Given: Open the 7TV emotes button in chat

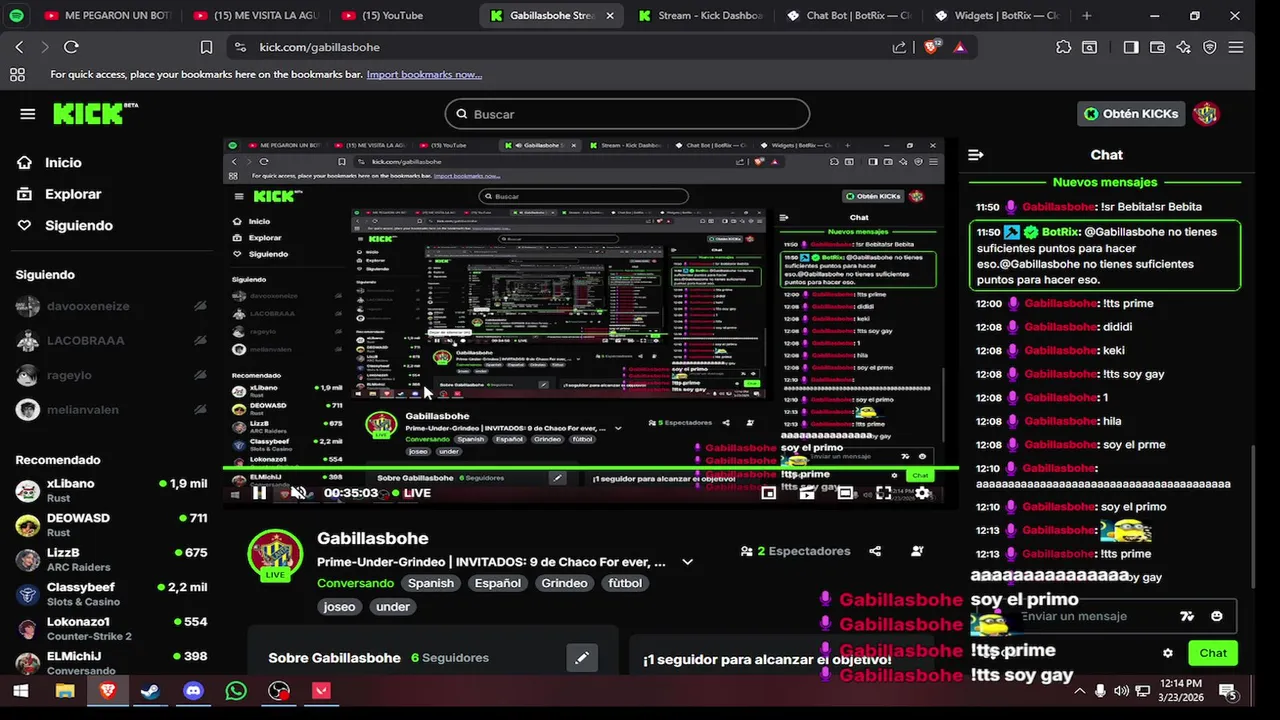Looking at the screenshot, I should click(1187, 616).
